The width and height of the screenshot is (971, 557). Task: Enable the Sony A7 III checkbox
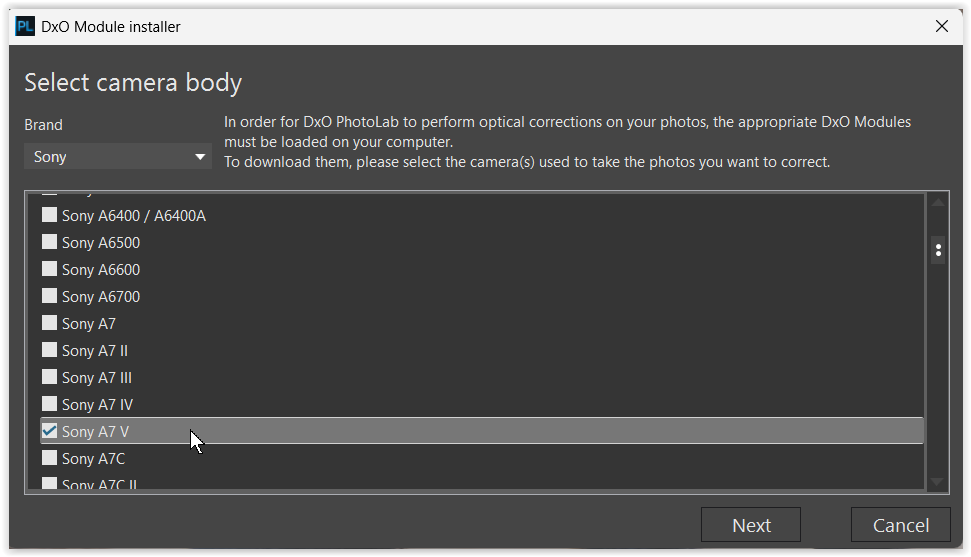(49, 377)
